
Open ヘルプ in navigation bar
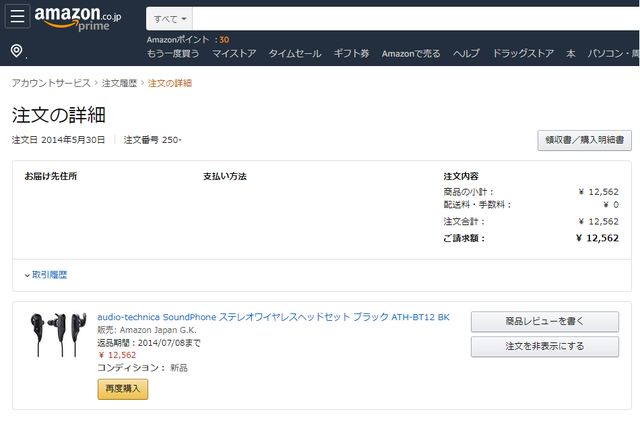click(466, 53)
